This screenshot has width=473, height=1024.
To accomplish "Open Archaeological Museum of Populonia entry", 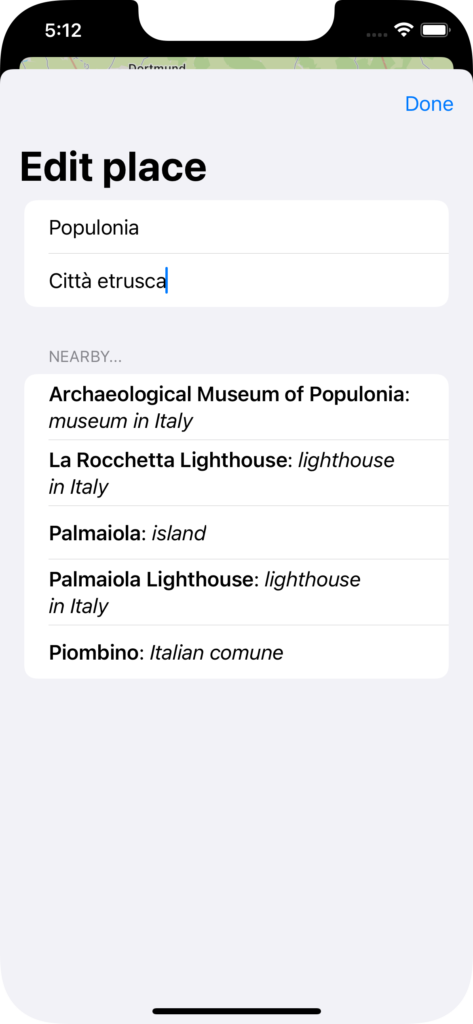I will (236, 408).
